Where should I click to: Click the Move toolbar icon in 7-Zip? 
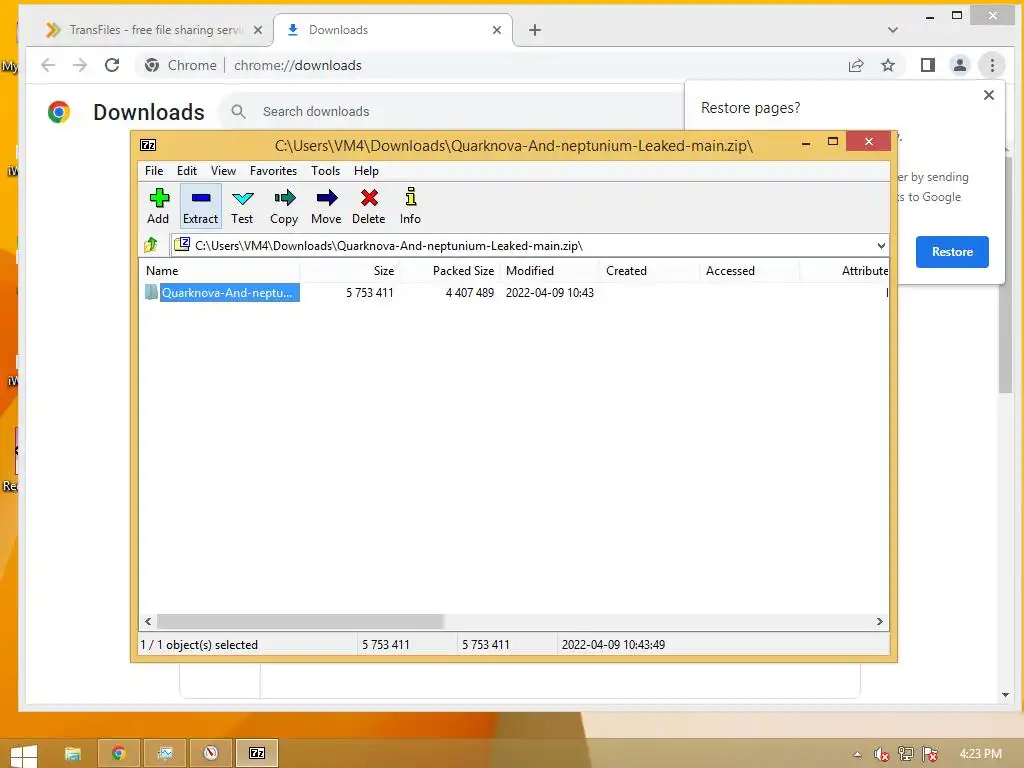coord(327,206)
